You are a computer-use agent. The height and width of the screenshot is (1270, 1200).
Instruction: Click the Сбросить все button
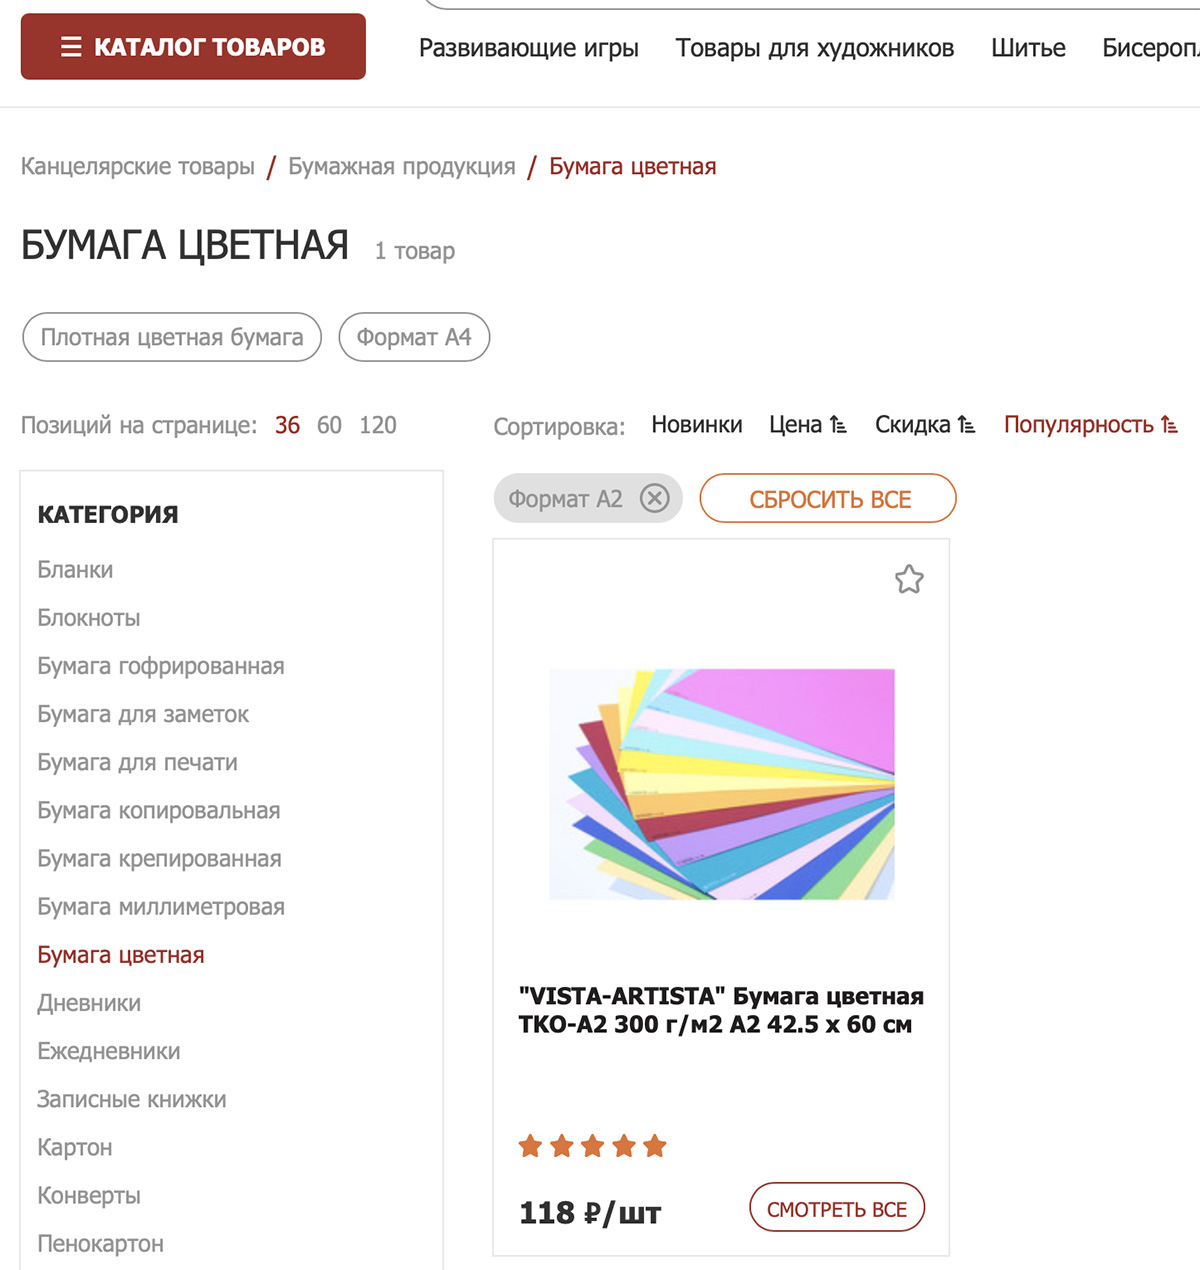[x=828, y=498]
